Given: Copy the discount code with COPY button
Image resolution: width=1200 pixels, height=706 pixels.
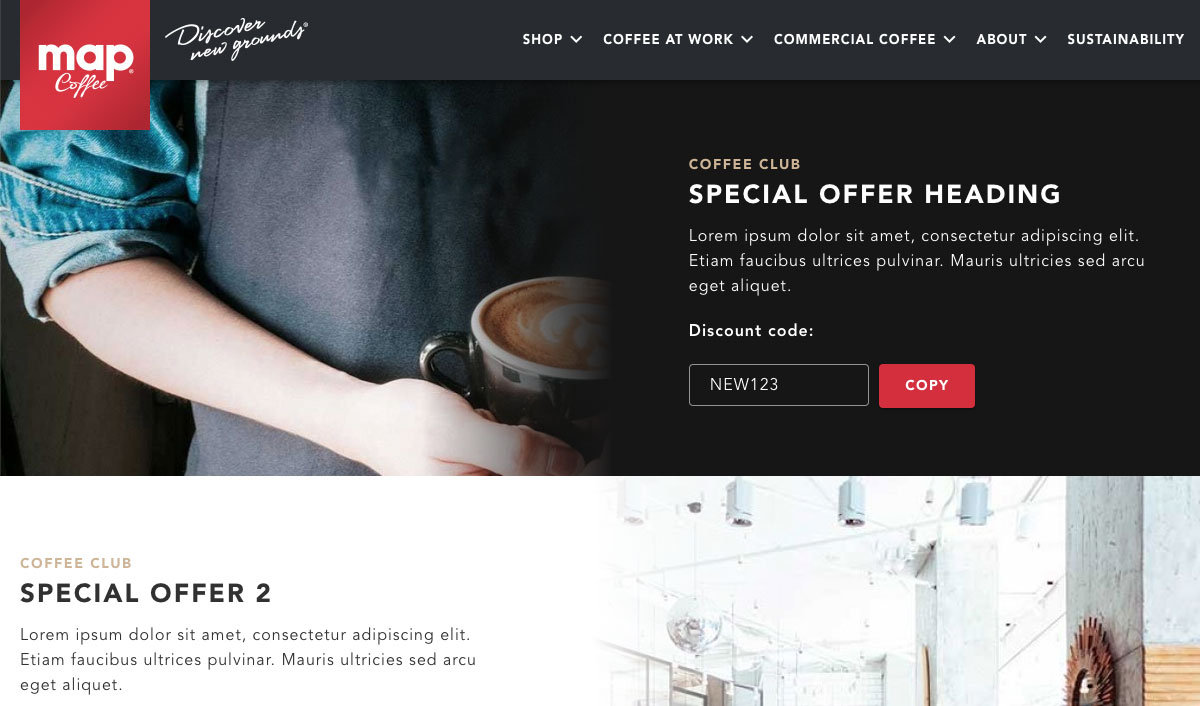Looking at the screenshot, I should [x=927, y=386].
